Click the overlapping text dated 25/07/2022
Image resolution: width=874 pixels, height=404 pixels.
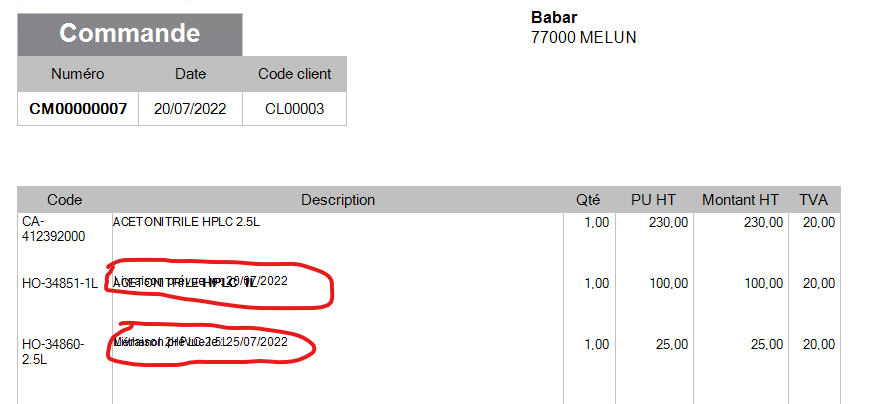[201, 341]
